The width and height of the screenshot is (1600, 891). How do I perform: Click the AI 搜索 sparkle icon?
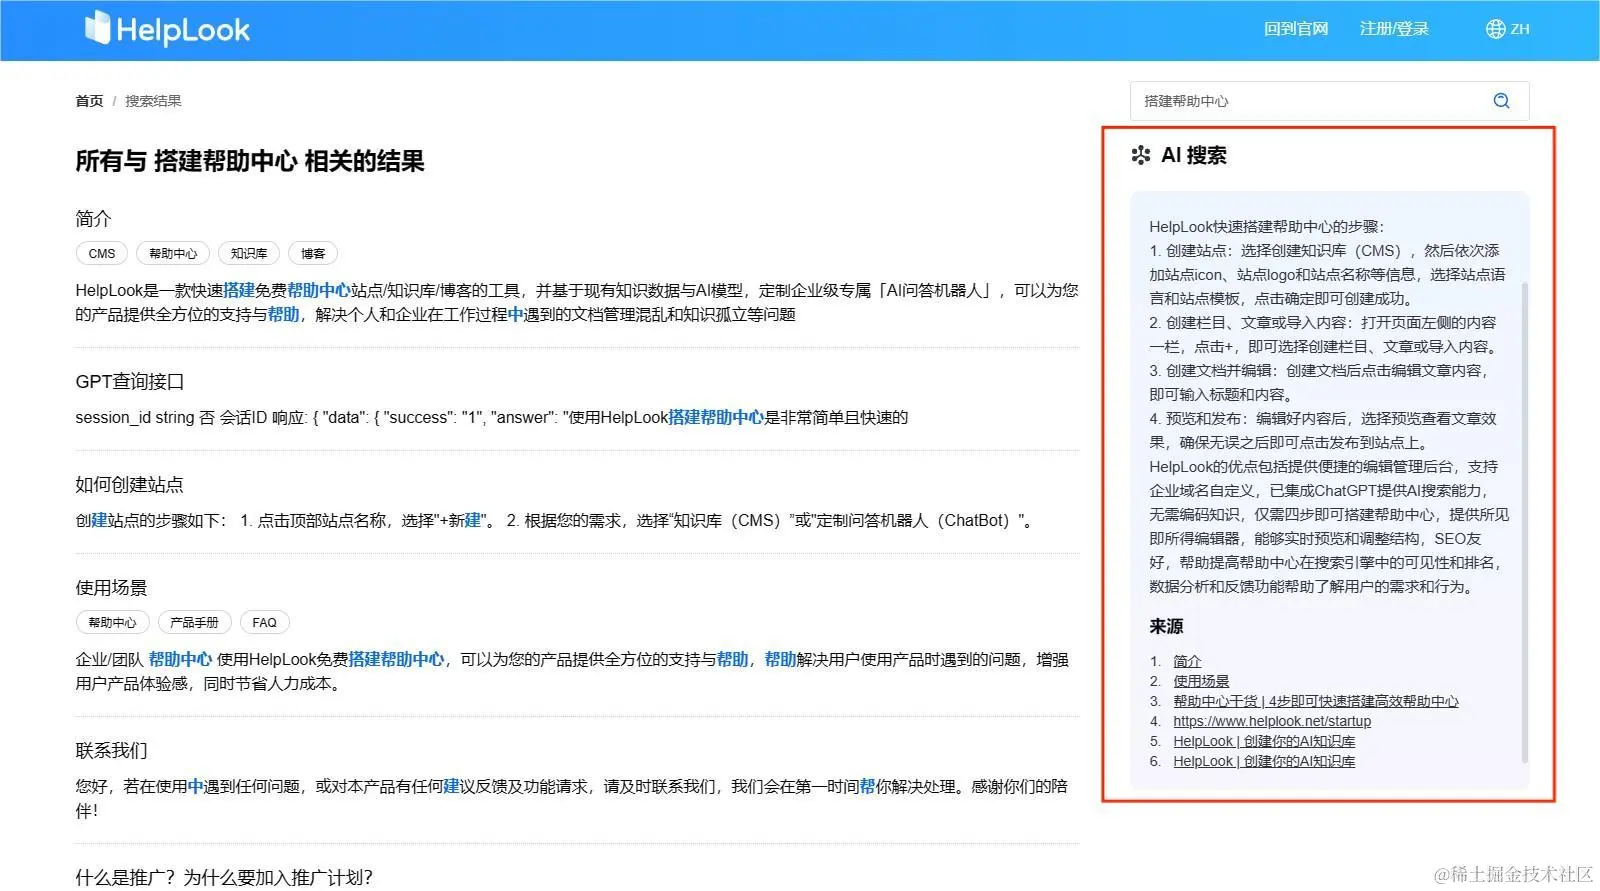point(1141,155)
